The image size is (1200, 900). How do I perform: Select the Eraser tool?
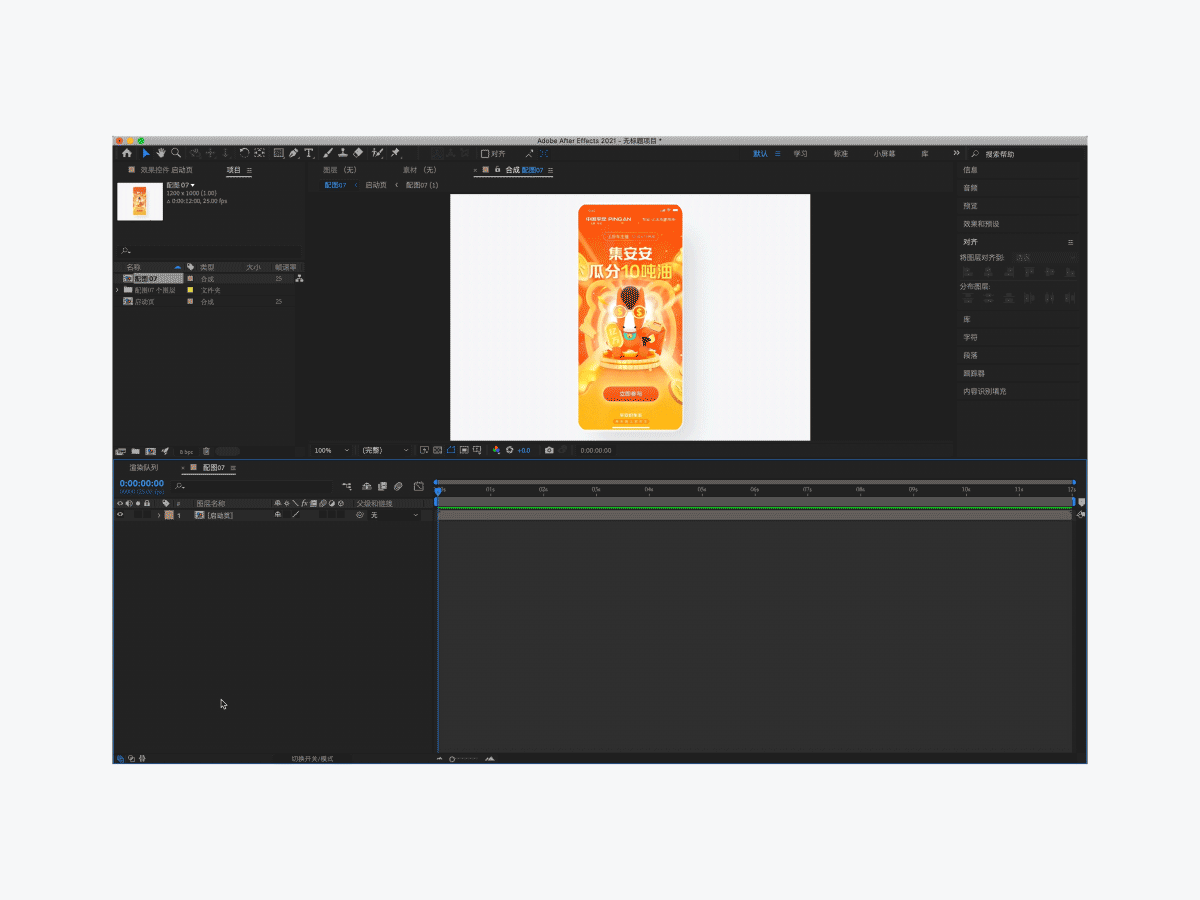pyautogui.click(x=358, y=154)
